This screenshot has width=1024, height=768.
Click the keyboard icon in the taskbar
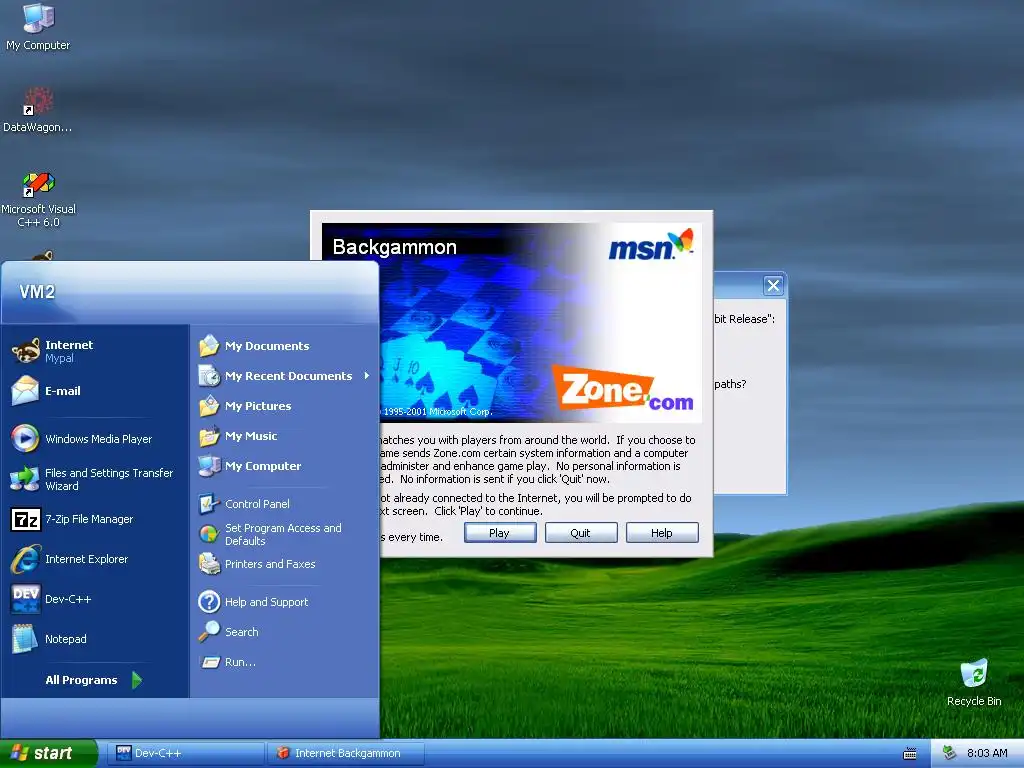(x=910, y=754)
